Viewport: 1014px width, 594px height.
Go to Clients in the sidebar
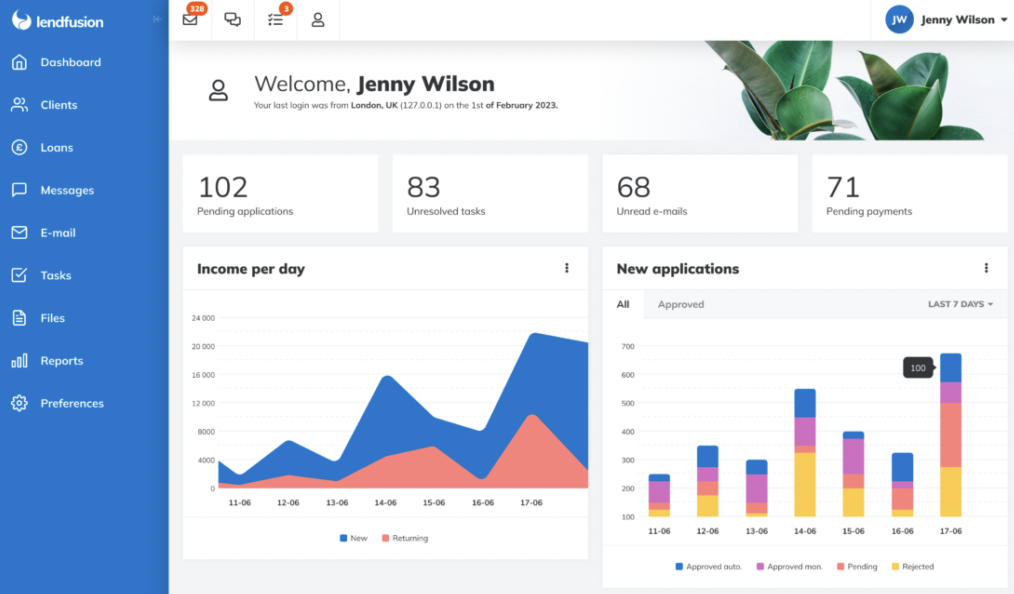click(x=58, y=105)
